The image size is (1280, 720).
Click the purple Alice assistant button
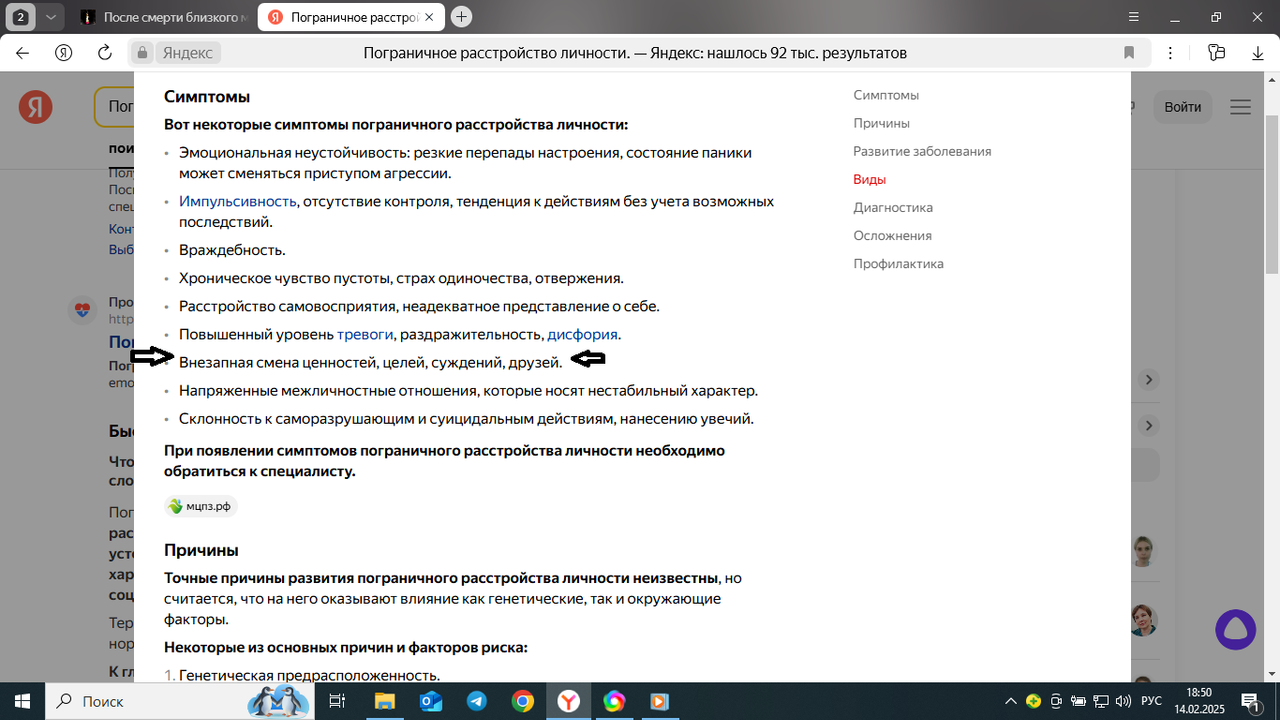[x=1235, y=630]
